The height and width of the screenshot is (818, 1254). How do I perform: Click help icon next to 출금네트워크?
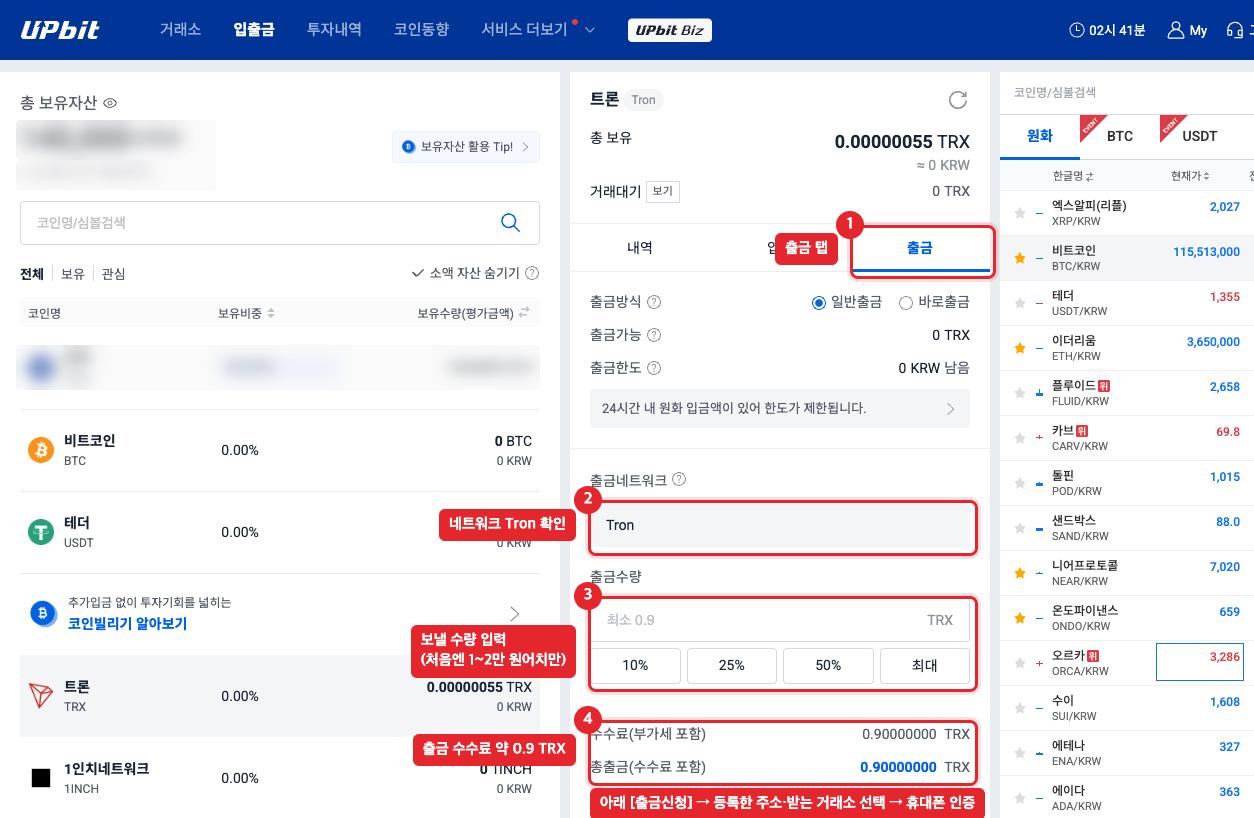[x=679, y=479]
